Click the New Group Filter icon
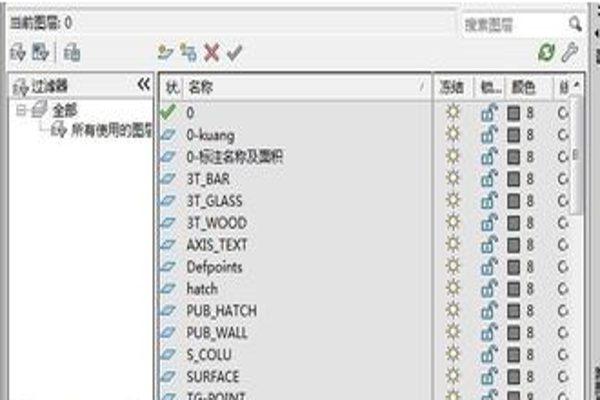600x400 pixels. [40, 52]
